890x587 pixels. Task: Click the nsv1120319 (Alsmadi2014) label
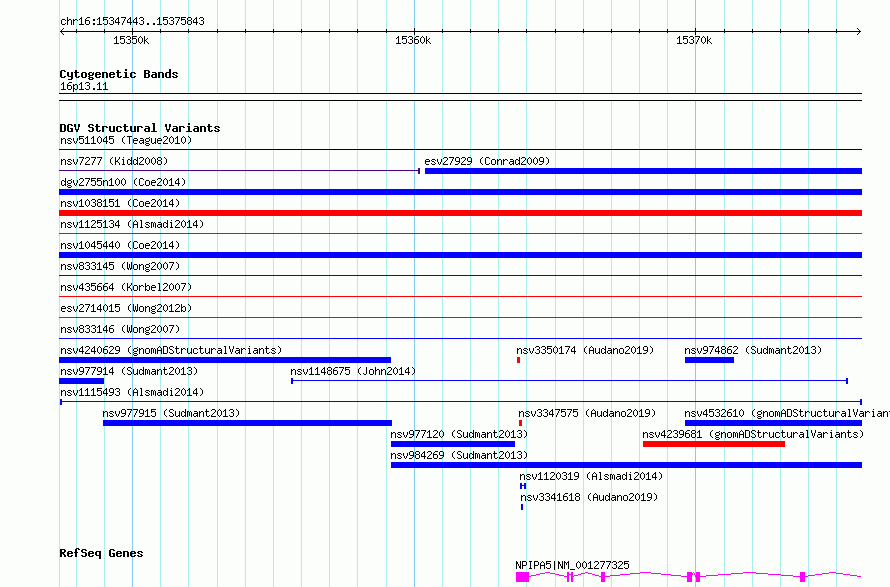coord(591,476)
